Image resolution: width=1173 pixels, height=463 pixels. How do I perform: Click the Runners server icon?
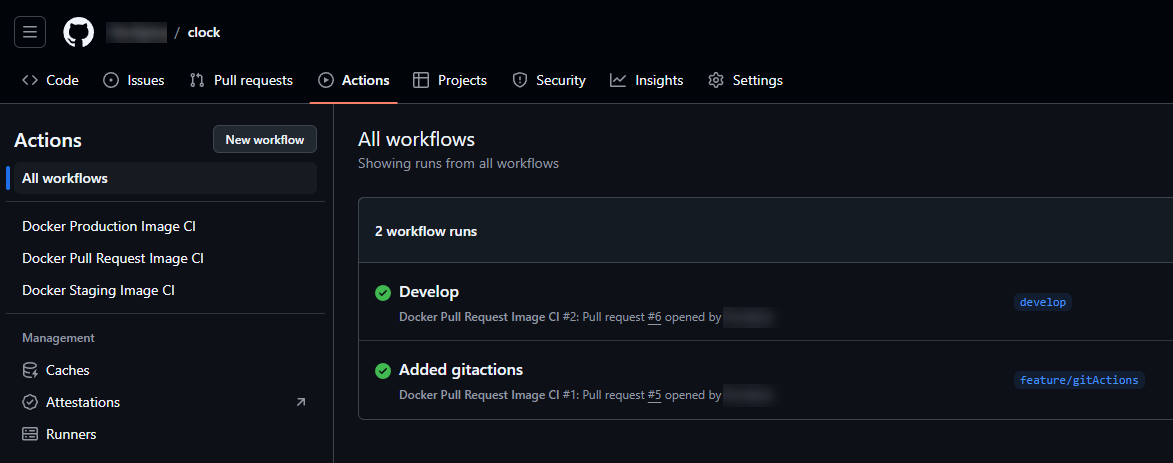coord(30,435)
